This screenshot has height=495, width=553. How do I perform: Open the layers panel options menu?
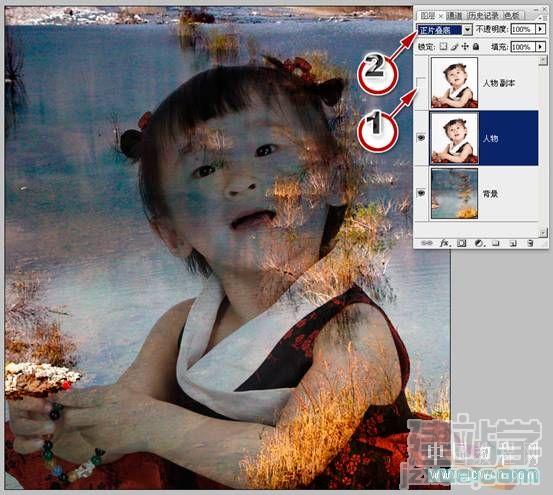pyautogui.click(x=540, y=17)
